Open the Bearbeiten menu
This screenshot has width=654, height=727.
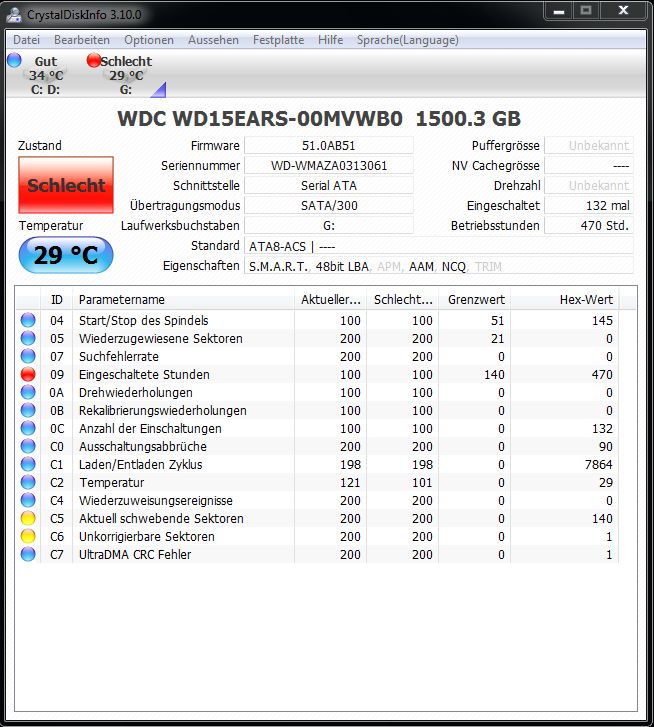click(82, 40)
